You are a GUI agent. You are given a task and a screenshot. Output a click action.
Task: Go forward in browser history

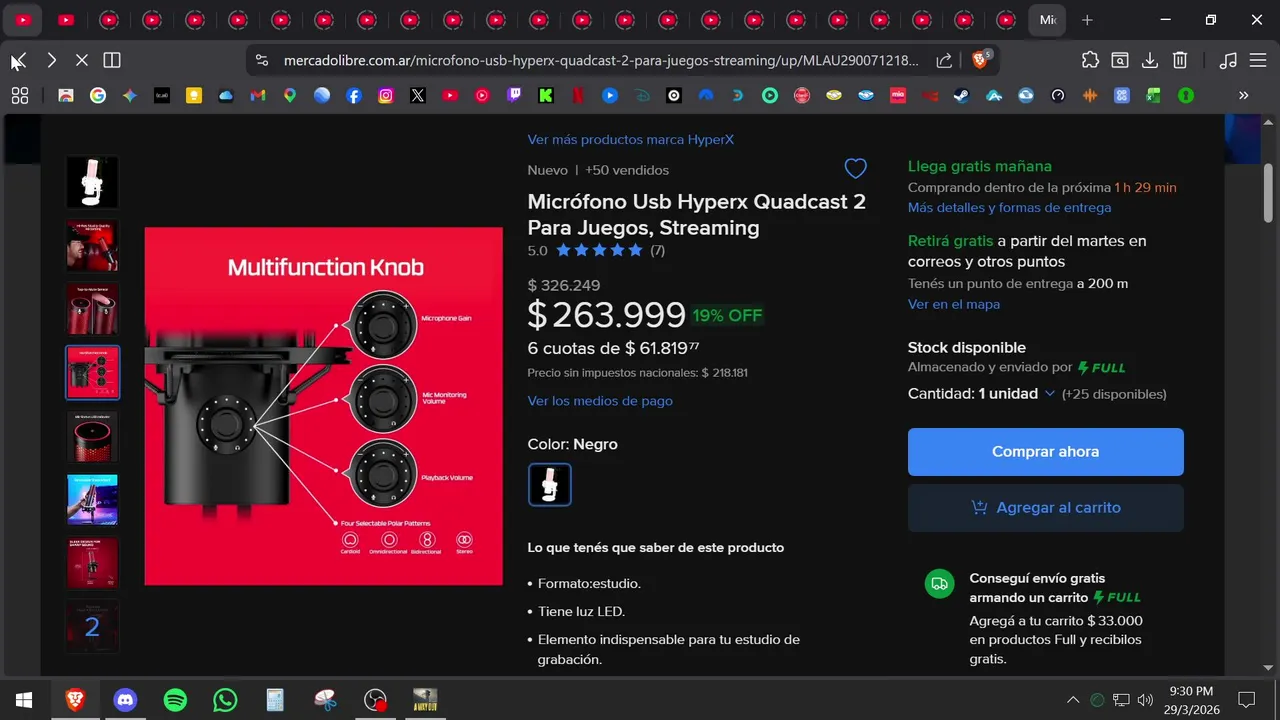pos(51,60)
